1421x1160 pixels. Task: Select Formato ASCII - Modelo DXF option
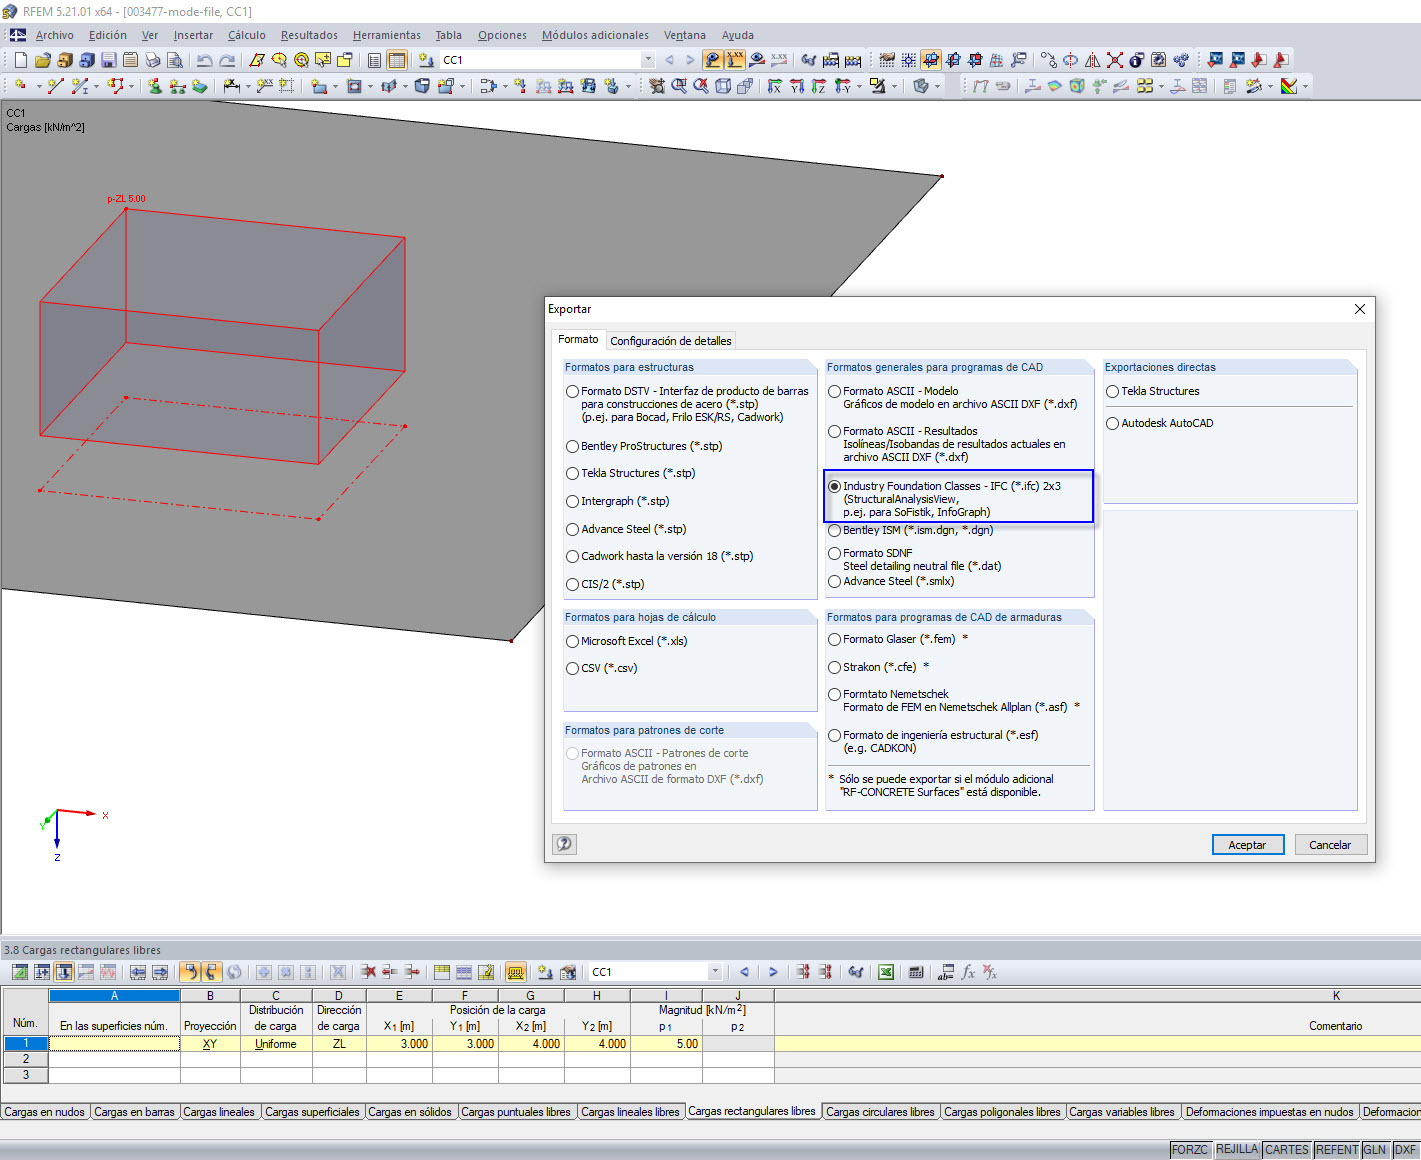pos(835,392)
